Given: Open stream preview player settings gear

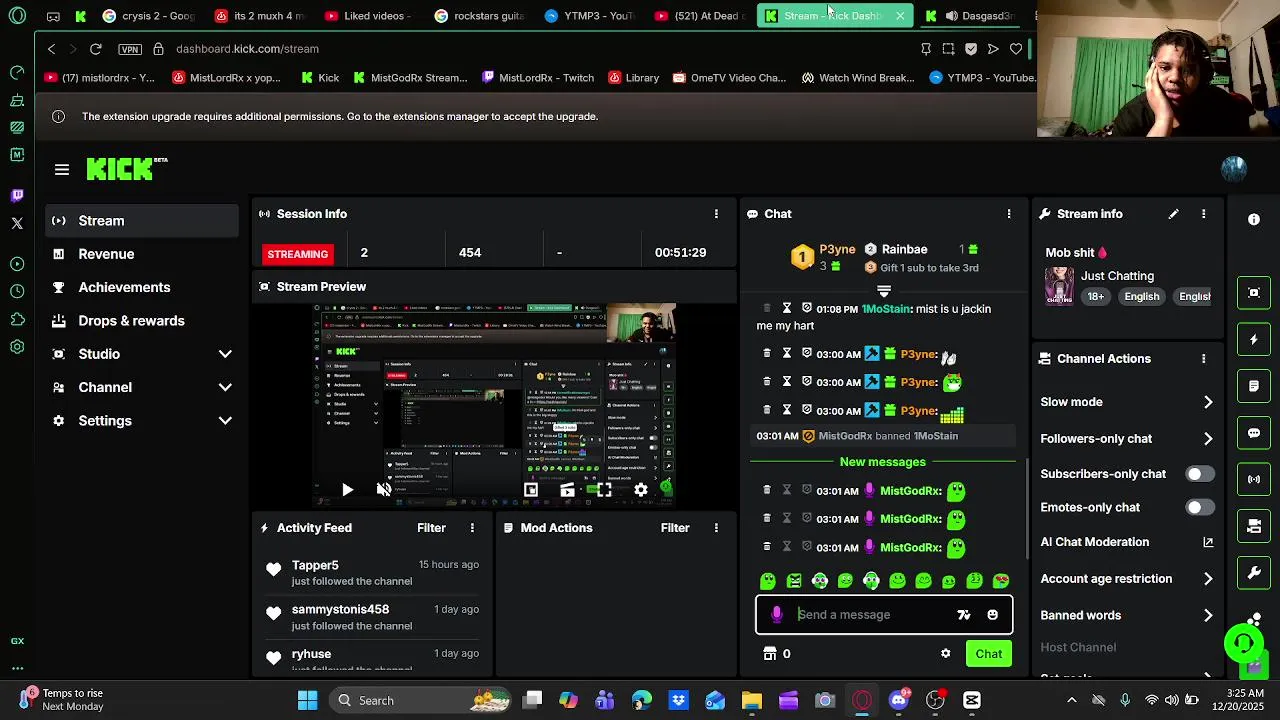Looking at the screenshot, I should click(x=641, y=490).
